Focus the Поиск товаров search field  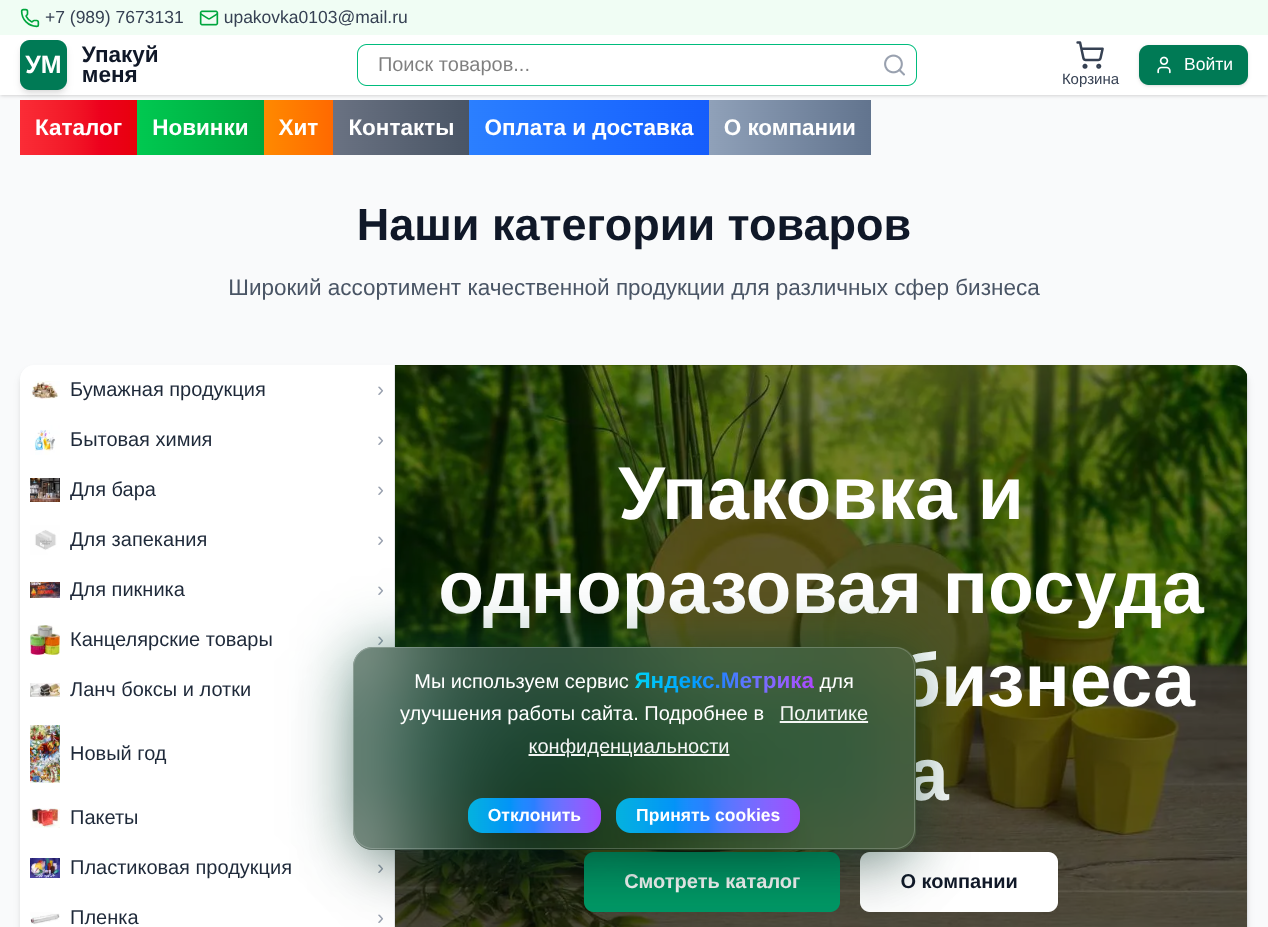(637, 65)
